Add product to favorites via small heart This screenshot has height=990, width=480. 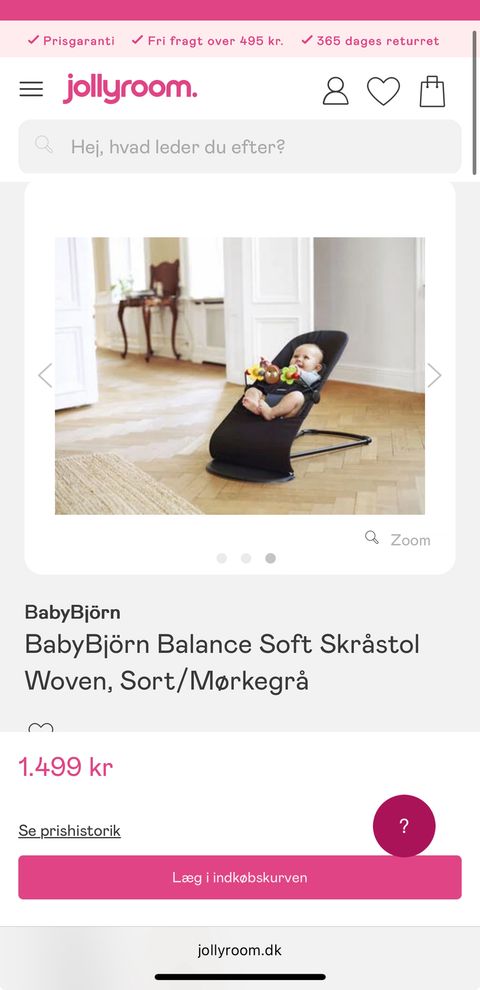(41, 727)
